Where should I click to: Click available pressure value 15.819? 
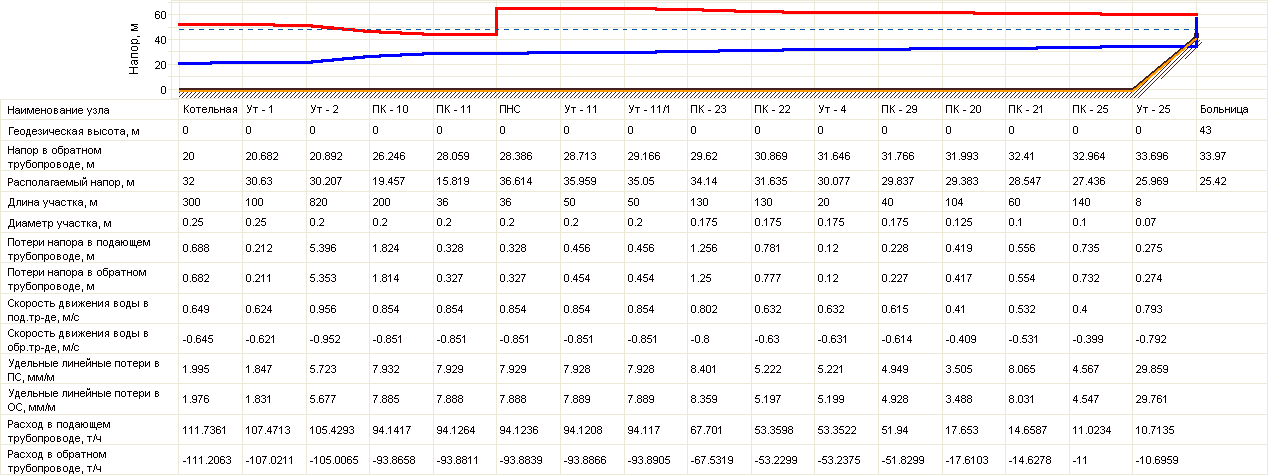tap(452, 183)
